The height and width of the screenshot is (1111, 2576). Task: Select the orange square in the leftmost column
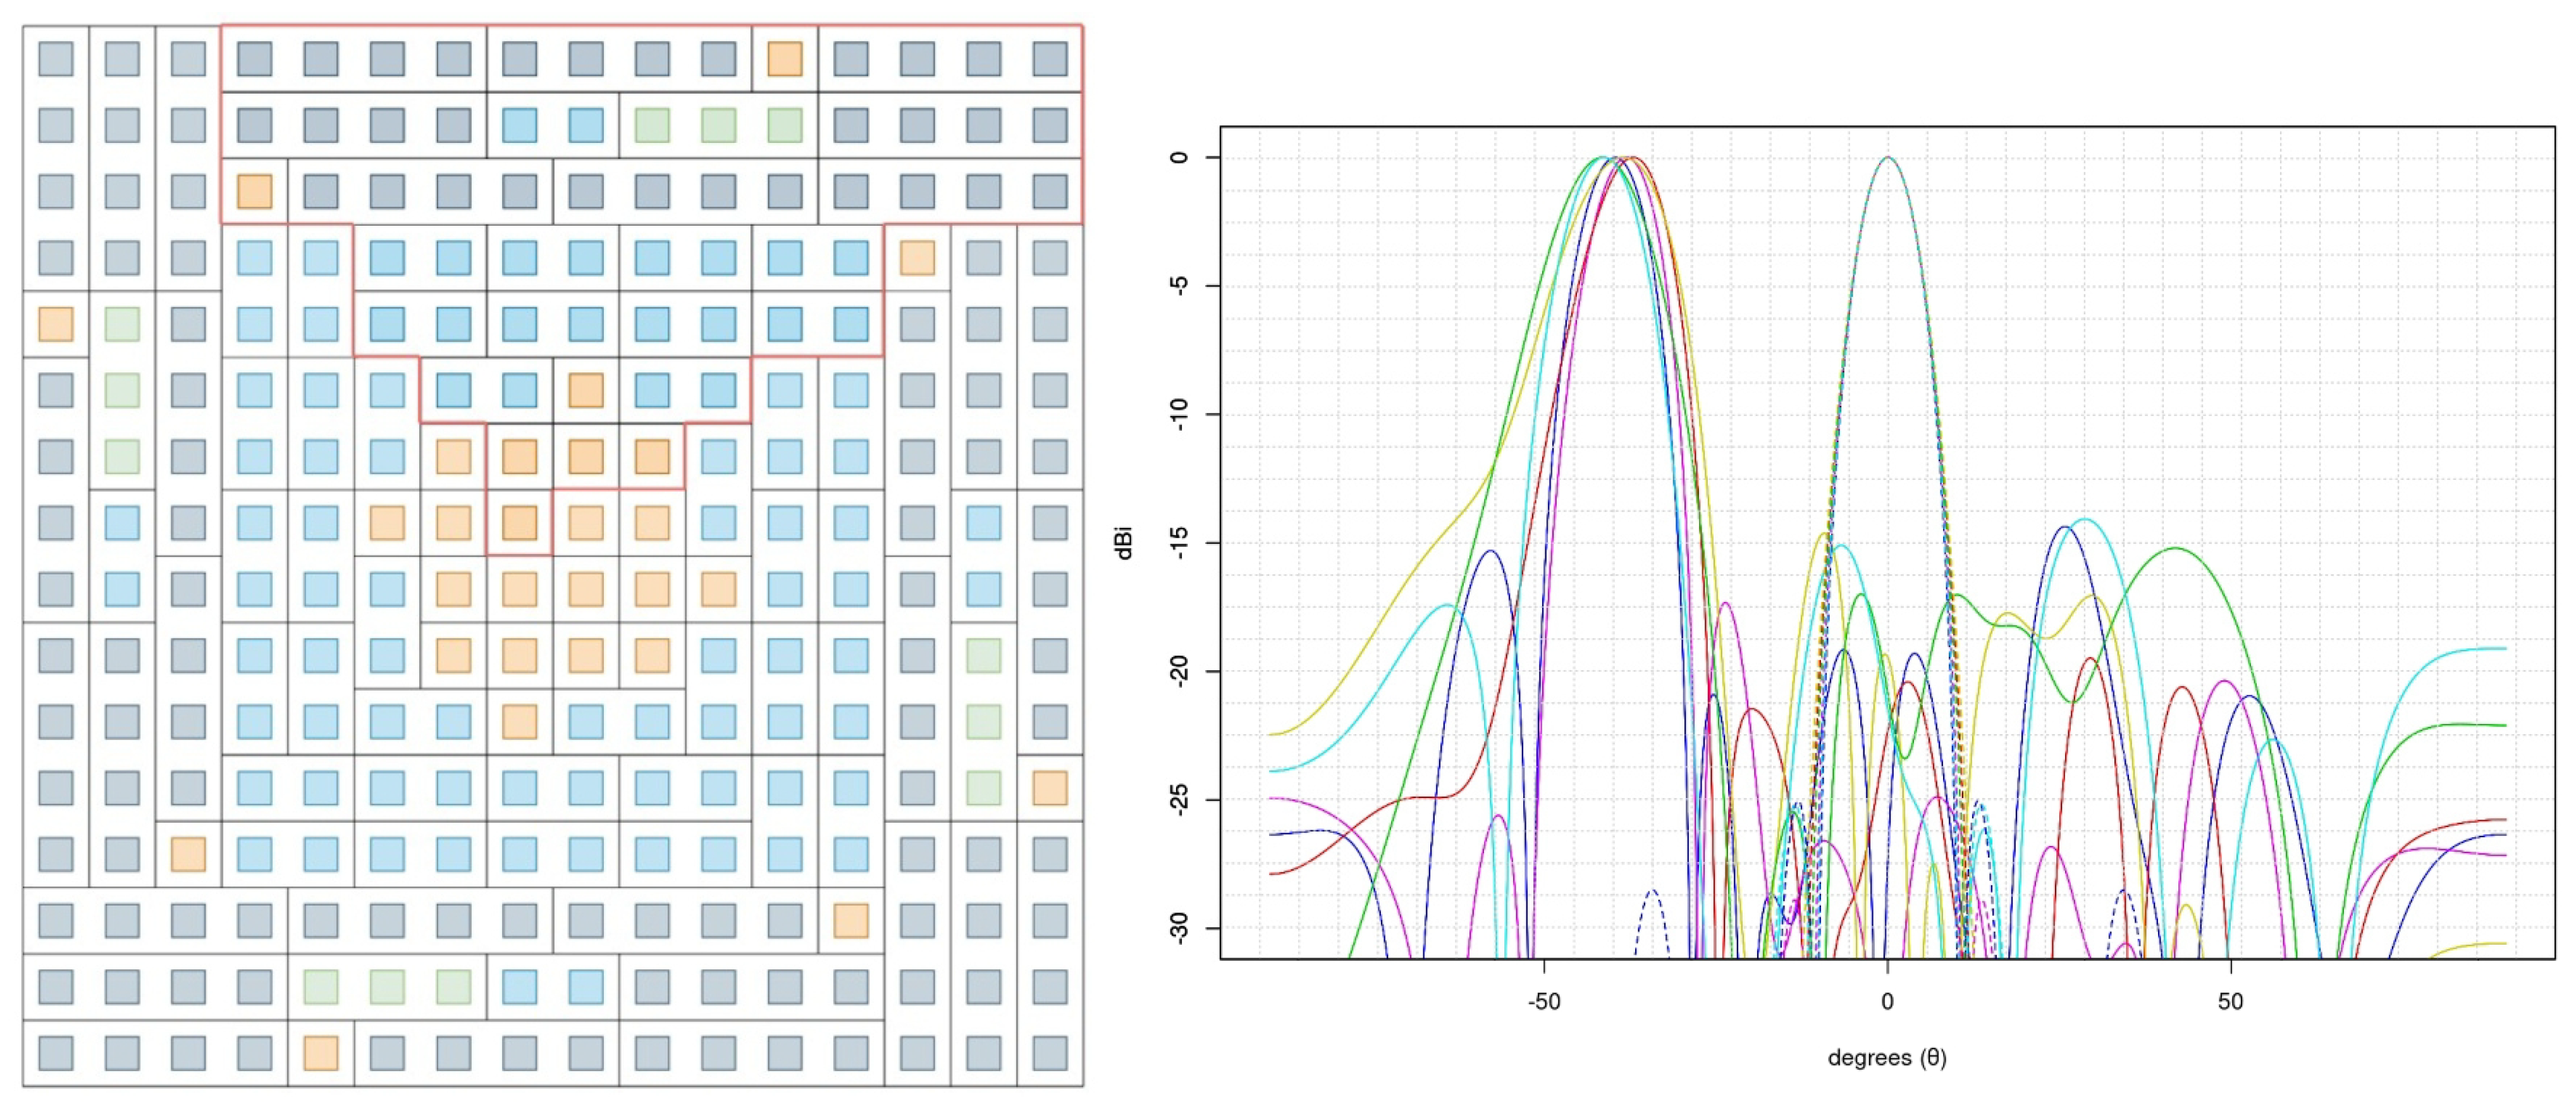[x=55, y=324]
